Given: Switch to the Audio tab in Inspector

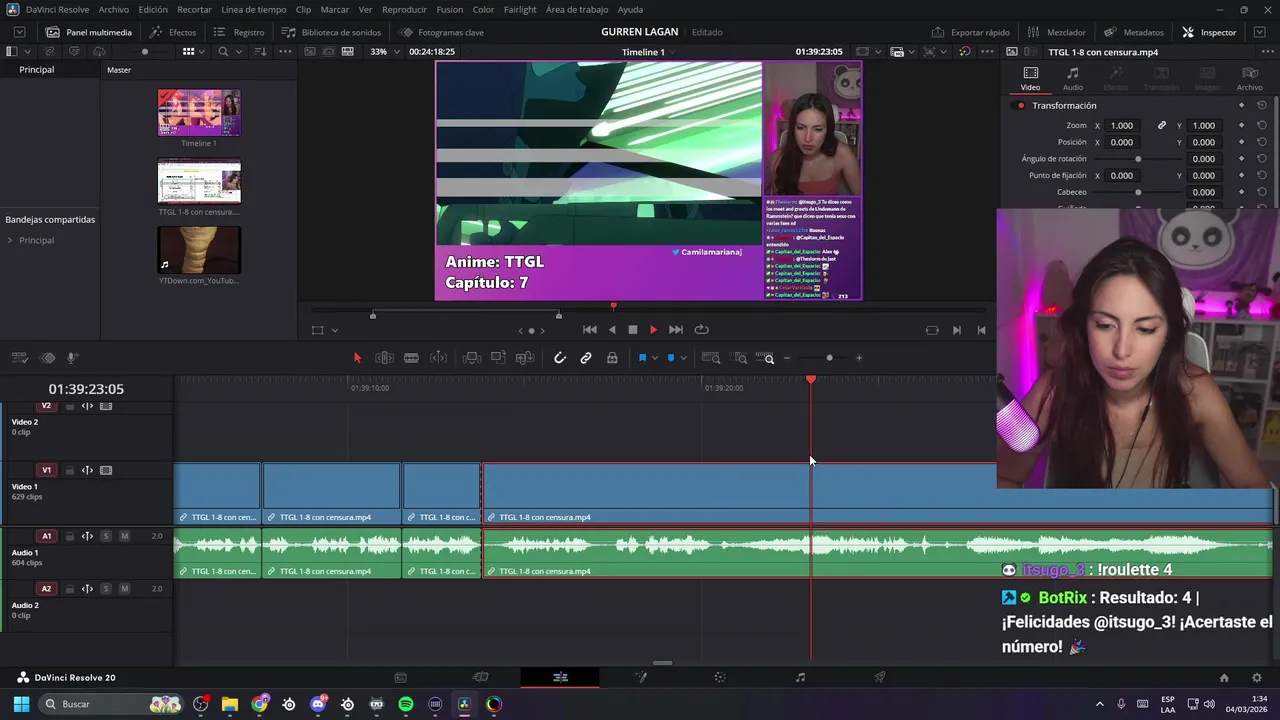Looking at the screenshot, I should 1072,79.
